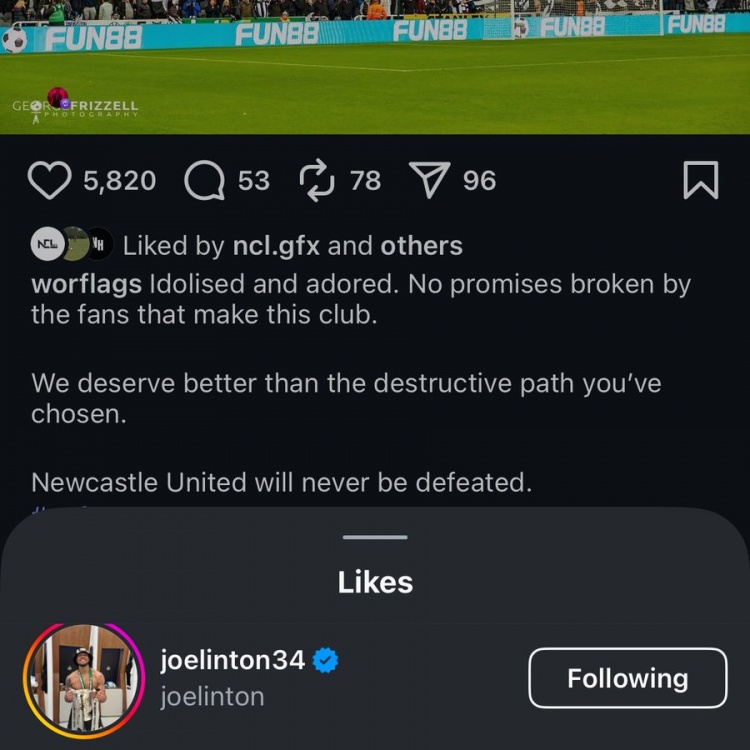Viewport: 750px width, 750px height.
Task: Tap the 96 shares count
Action: click(479, 181)
